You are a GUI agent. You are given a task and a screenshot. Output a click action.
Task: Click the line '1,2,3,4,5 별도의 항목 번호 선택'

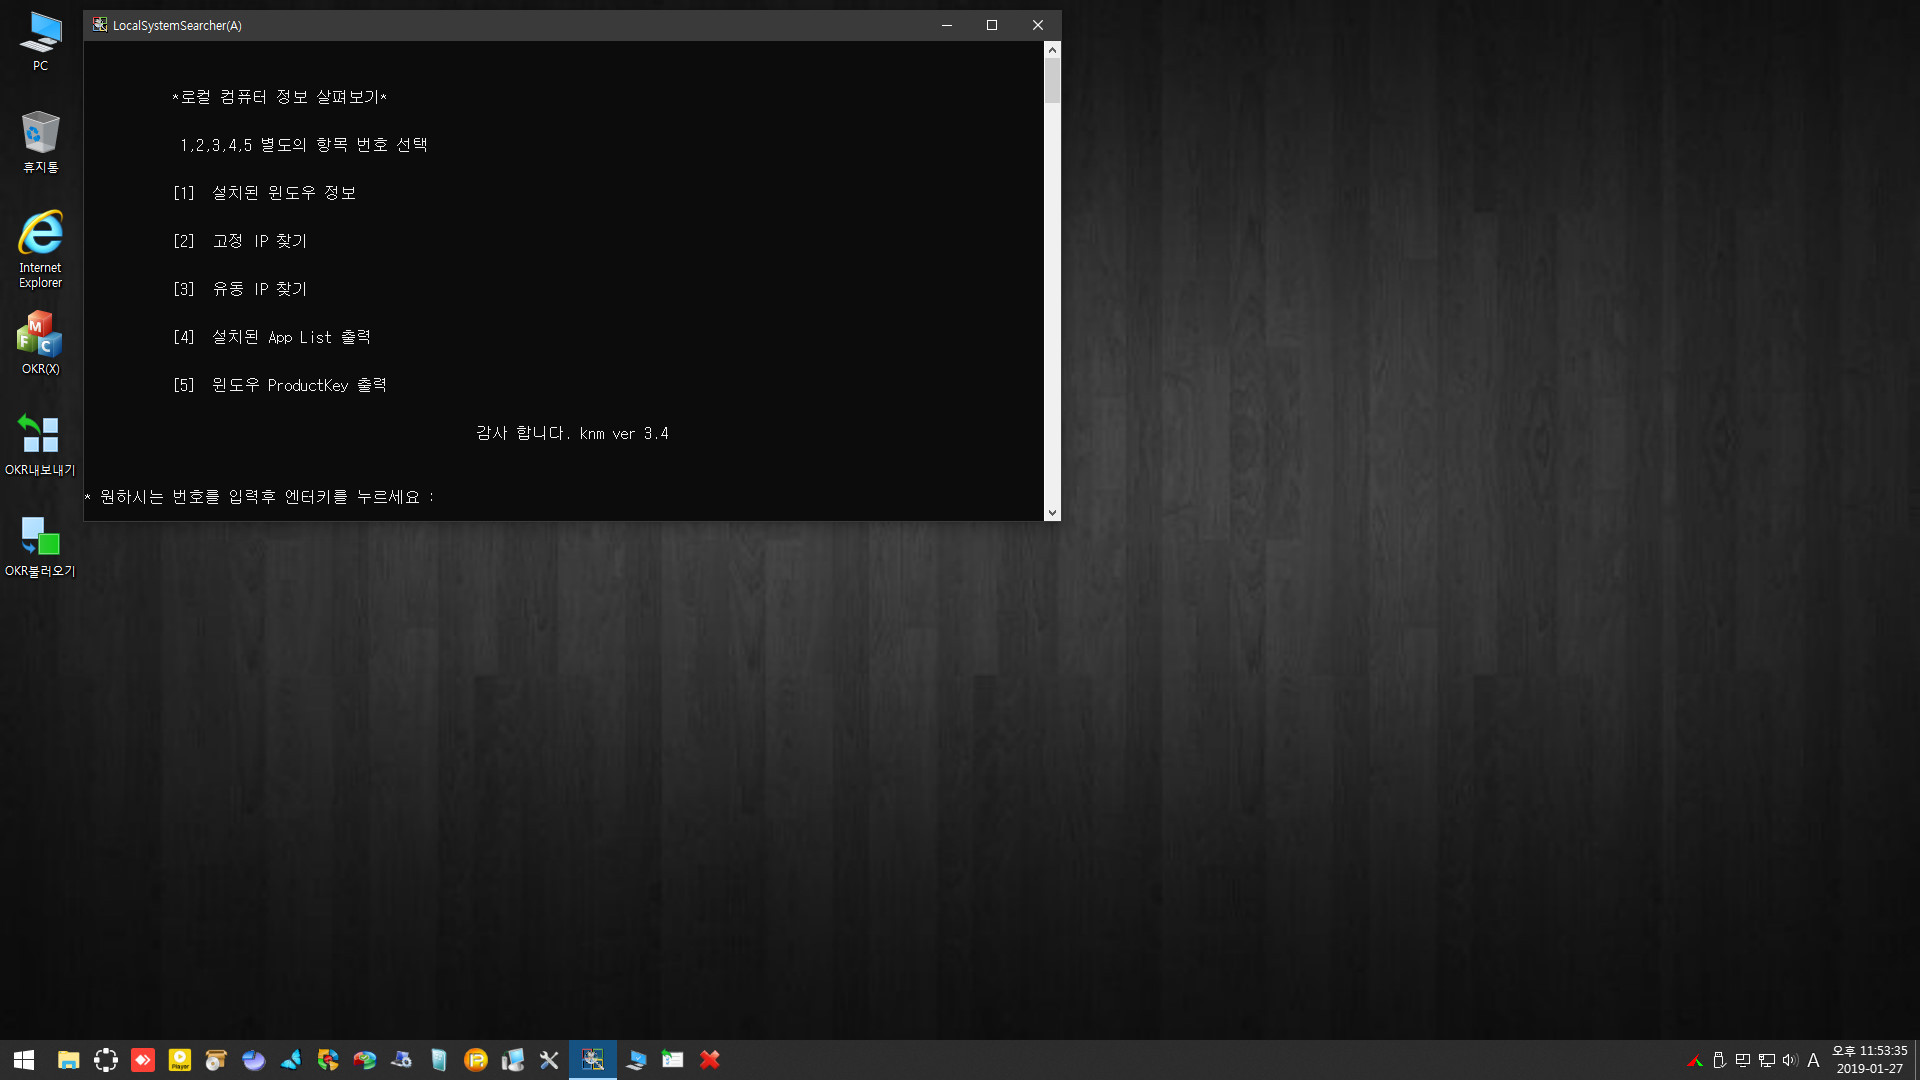(304, 145)
